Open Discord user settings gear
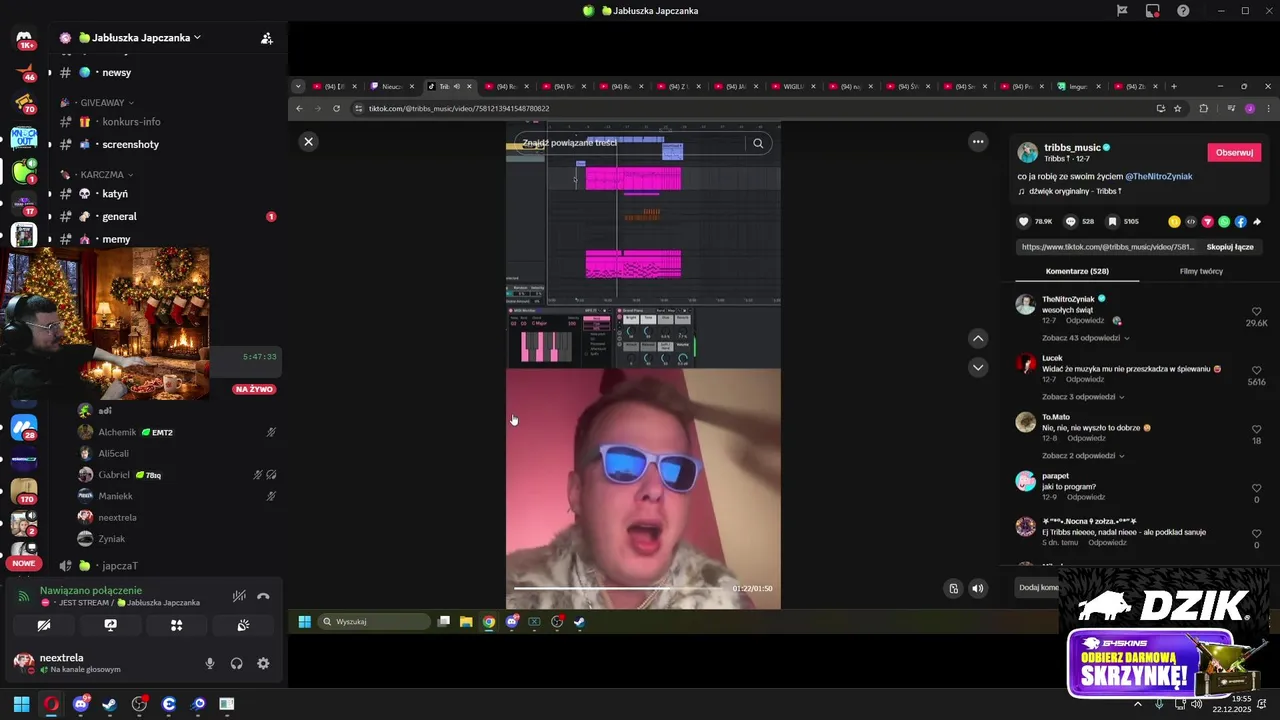Image resolution: width=1280 pixels, height=720 pixels. (263, 663)
